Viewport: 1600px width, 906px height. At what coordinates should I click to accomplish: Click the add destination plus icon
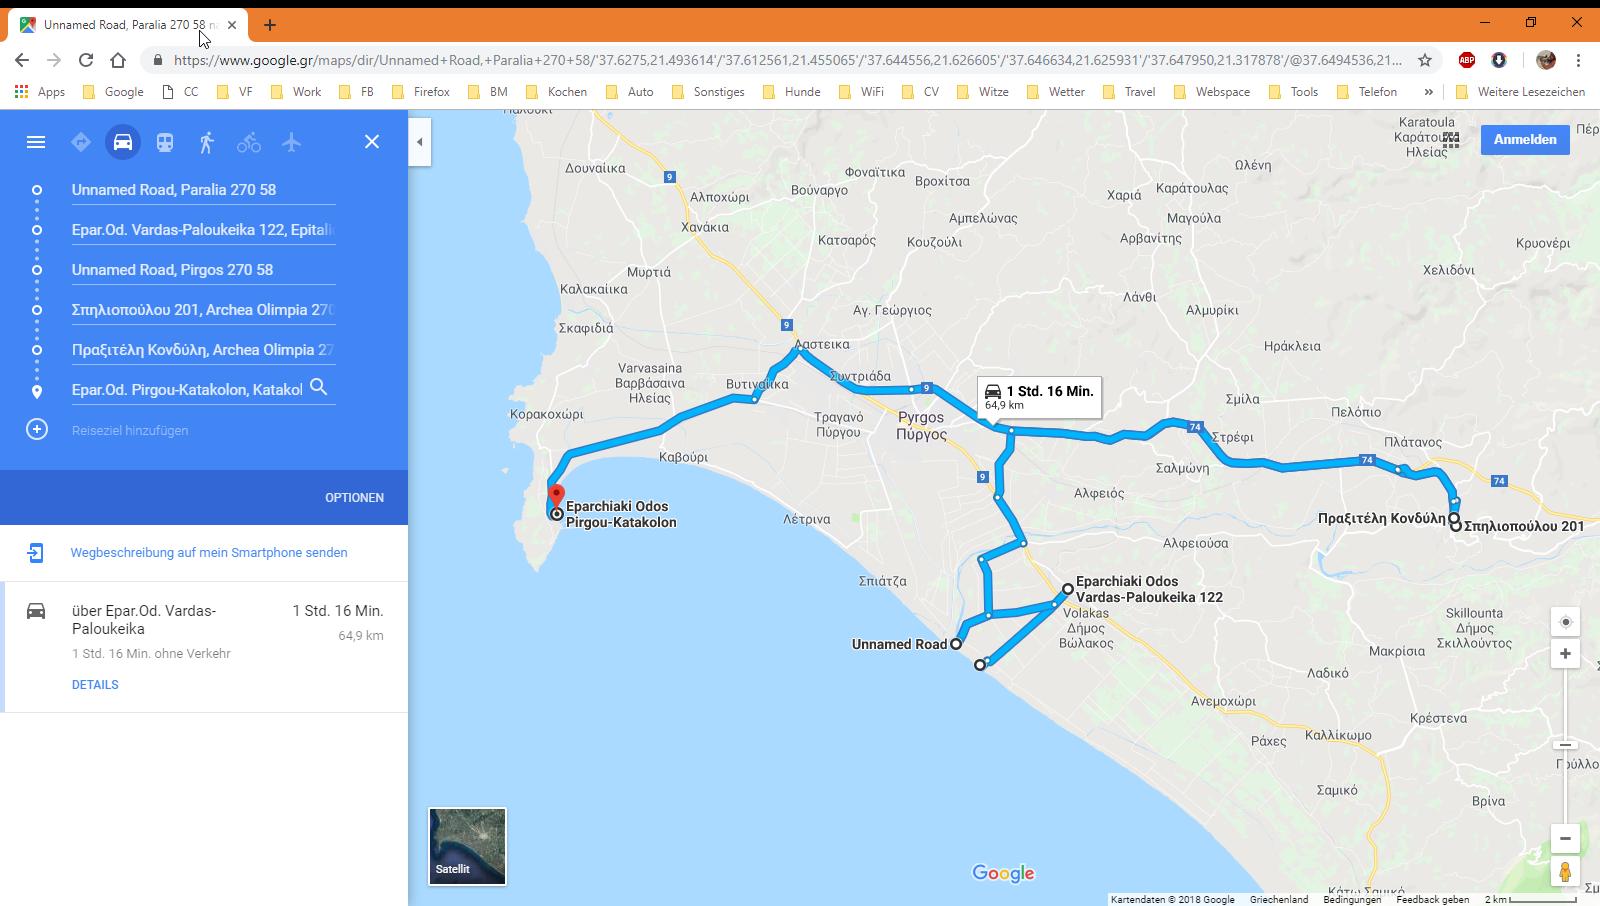coord(37,430)
